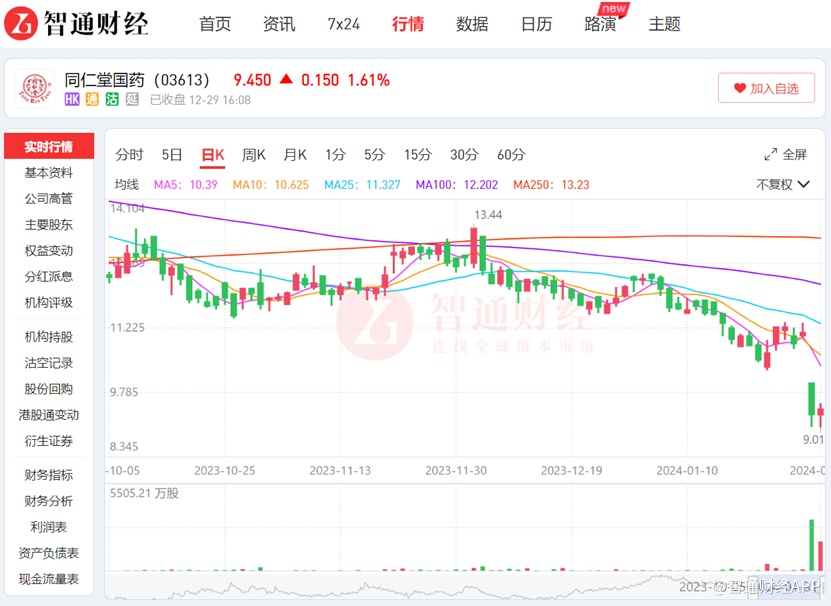The width and height of the screenshot is (831, 606).
Task: Open the 首页 navigation item
Action: pyautogui.click(x=215, y=24)
